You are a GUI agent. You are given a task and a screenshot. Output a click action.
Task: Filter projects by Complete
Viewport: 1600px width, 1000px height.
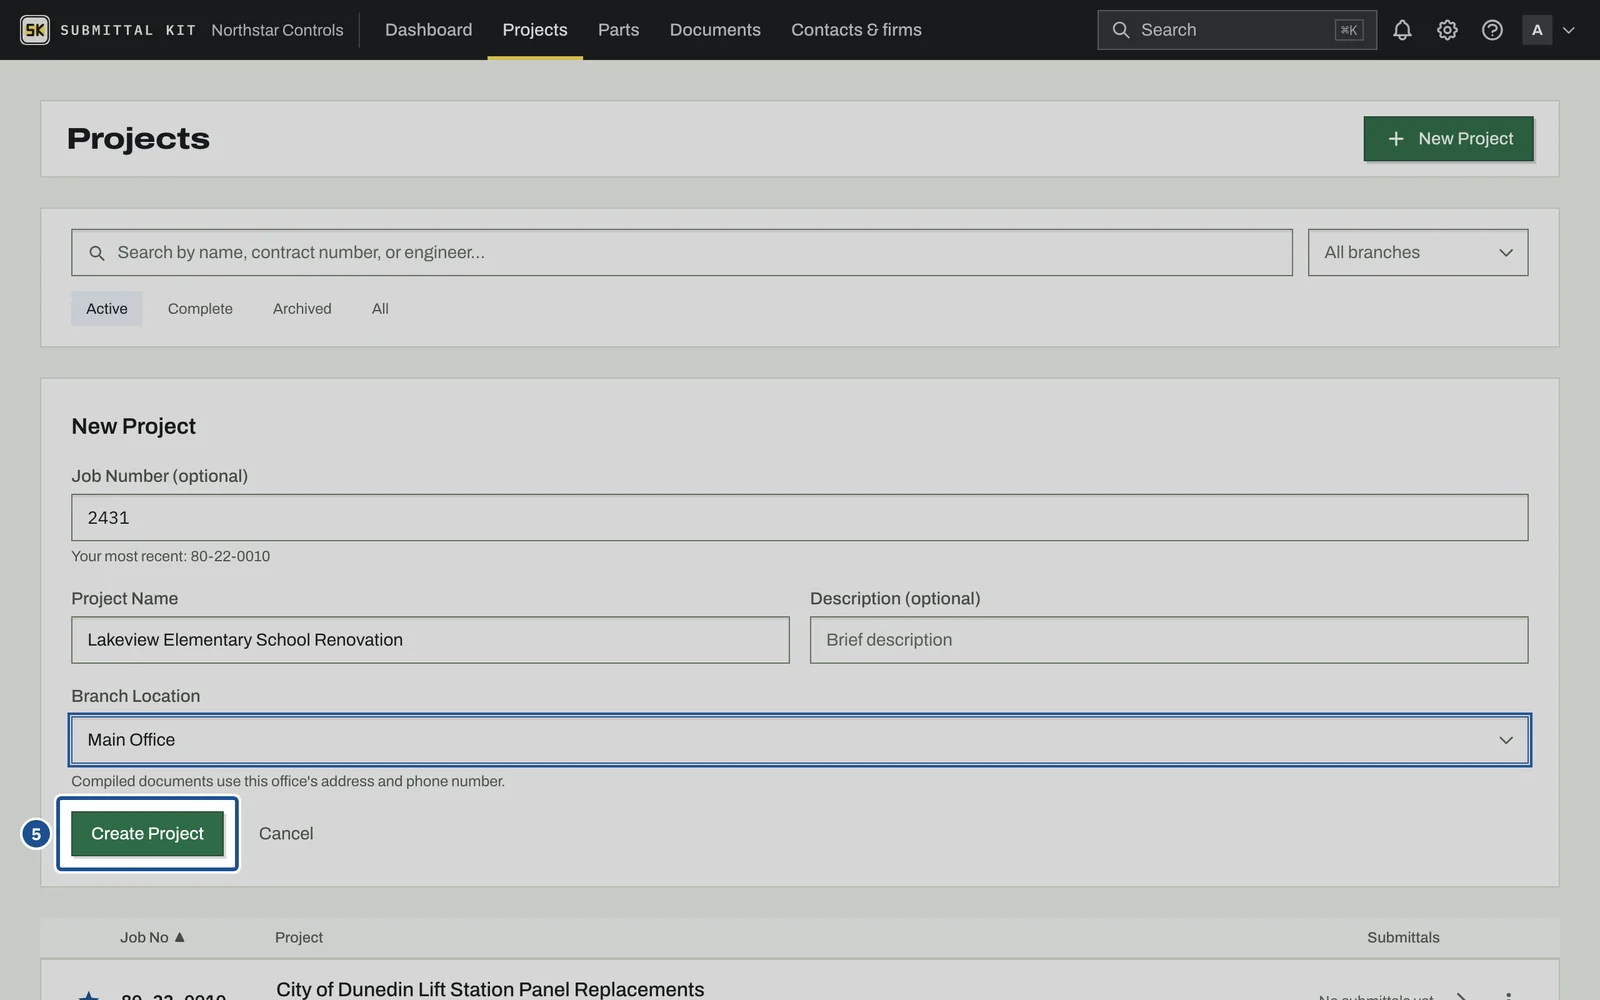pos(200,309)
